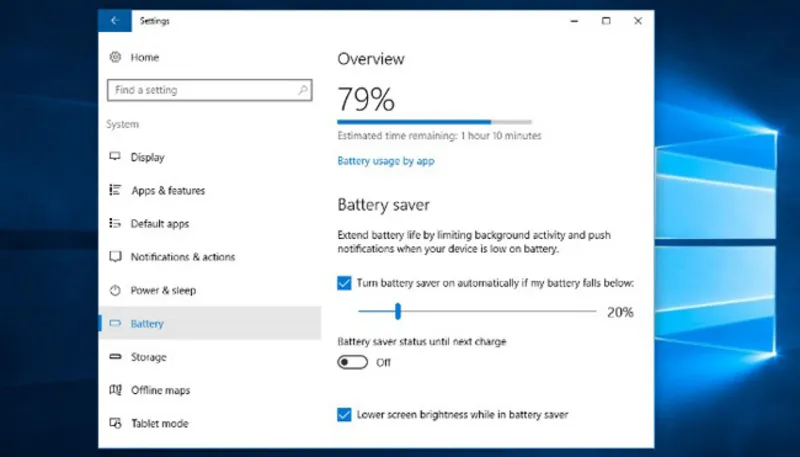The height and width of the screenshot is (457, 800).
Task: Click the Overview heading
Action: (371, 59)
